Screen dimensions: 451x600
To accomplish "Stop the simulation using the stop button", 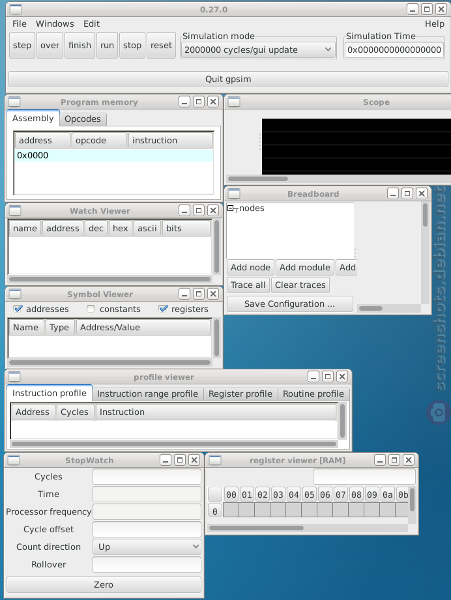I will click(x=132, y=45).
